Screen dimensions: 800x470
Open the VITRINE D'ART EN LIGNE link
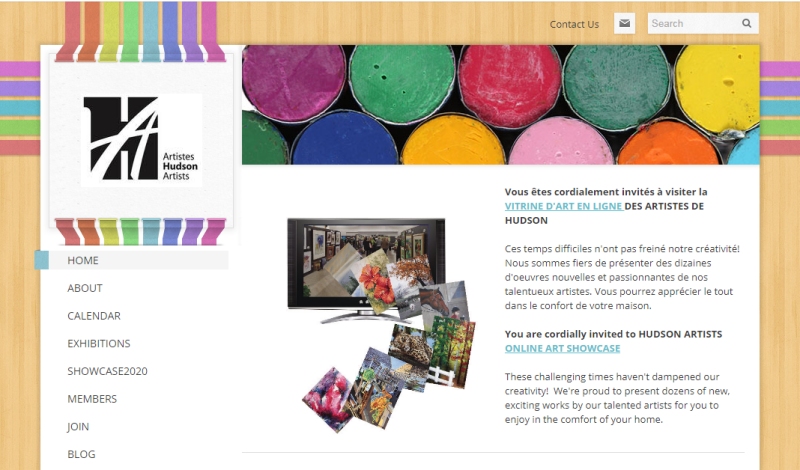click(x=563, y=206)
